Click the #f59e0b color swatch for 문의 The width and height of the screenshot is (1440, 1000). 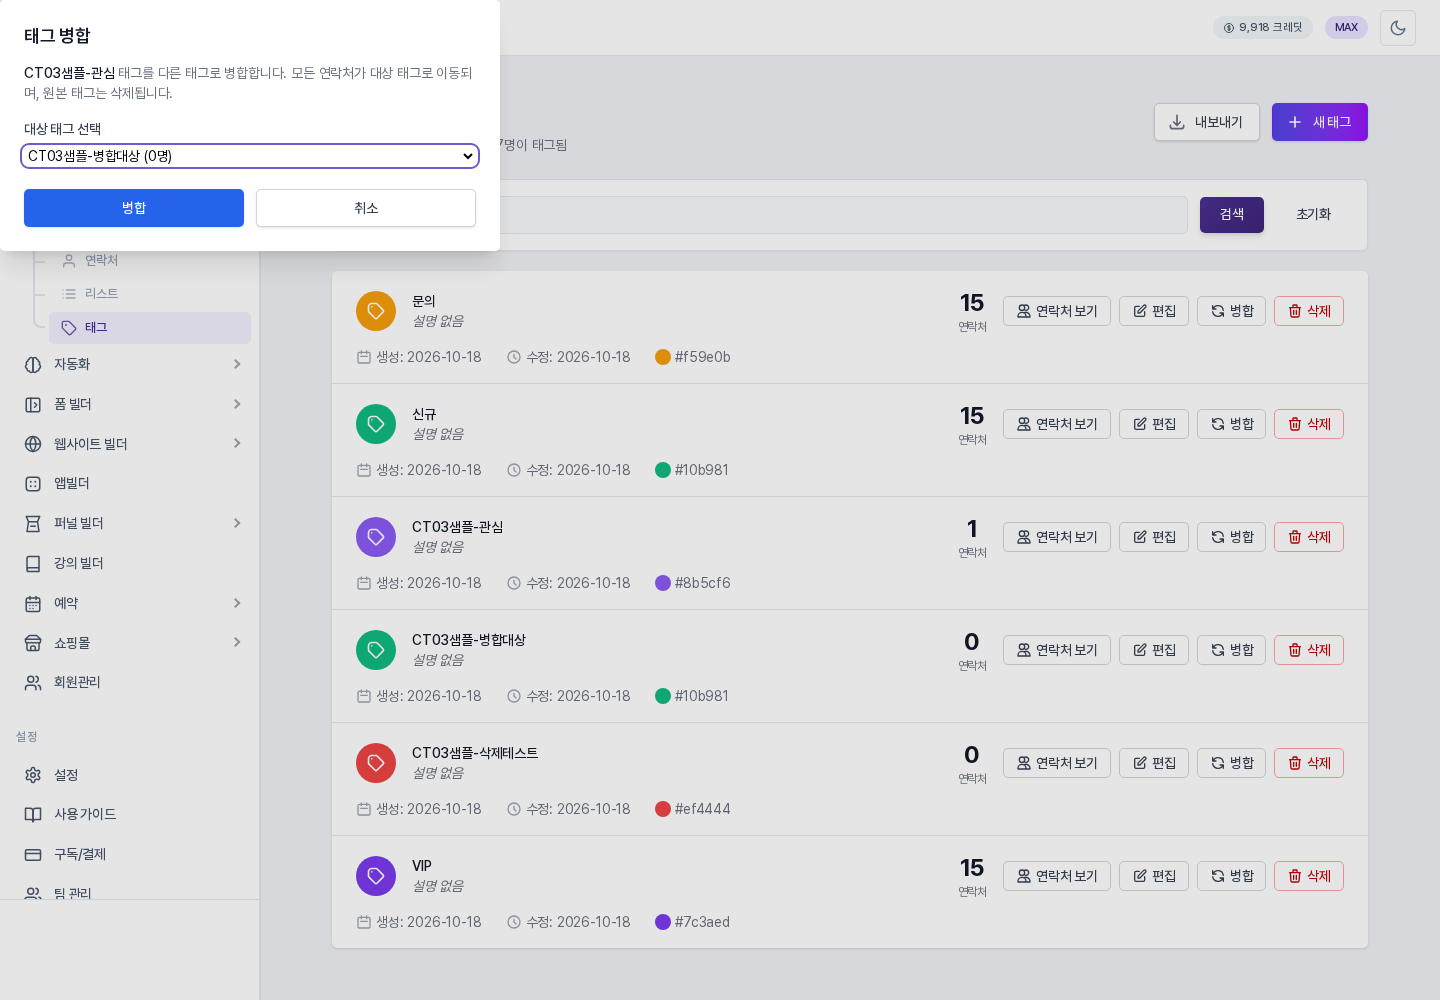(x=663, y=357)
